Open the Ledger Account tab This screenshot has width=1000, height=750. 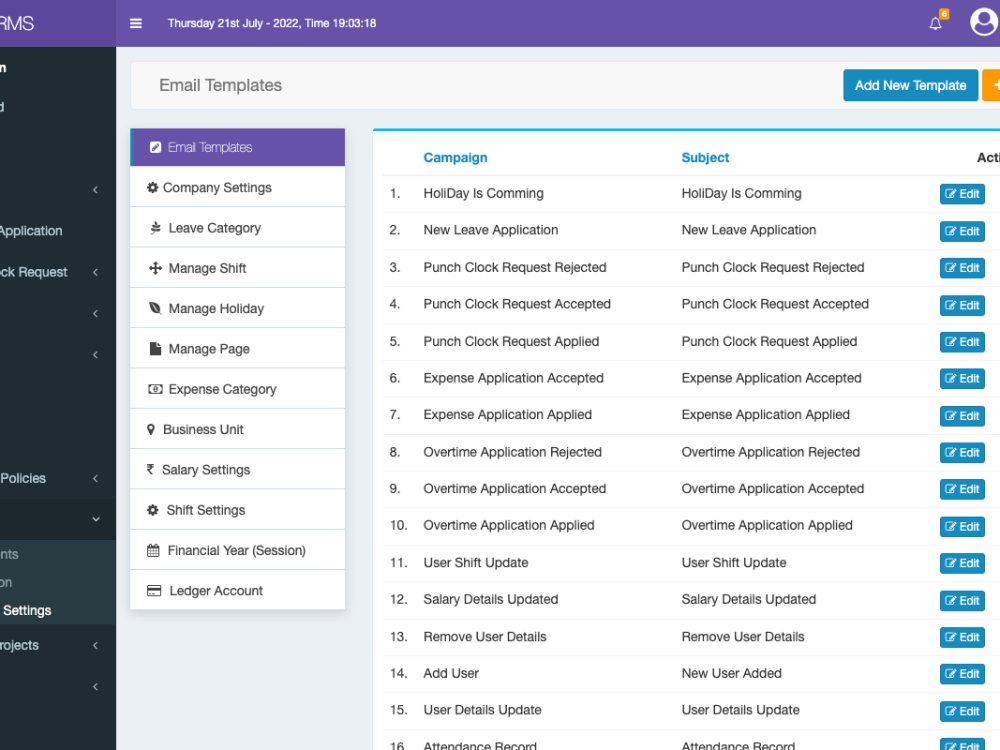pyautogui.click(x=237, y=591)
